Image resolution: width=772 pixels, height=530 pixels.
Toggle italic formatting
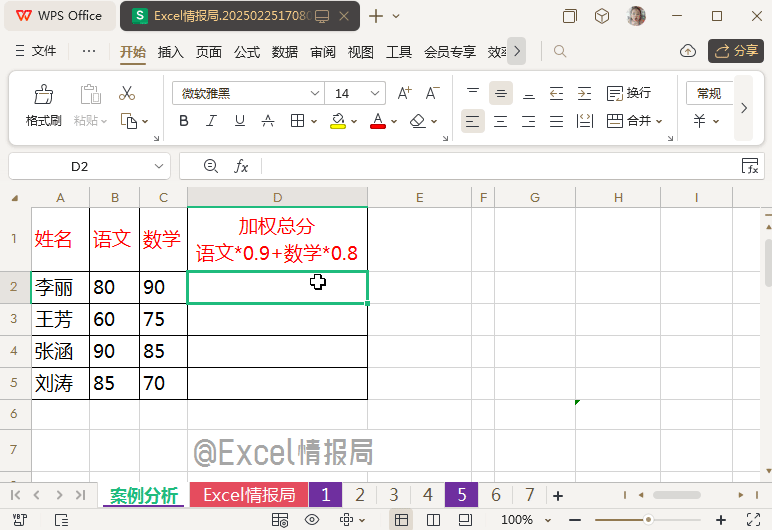tap(211, 121)
